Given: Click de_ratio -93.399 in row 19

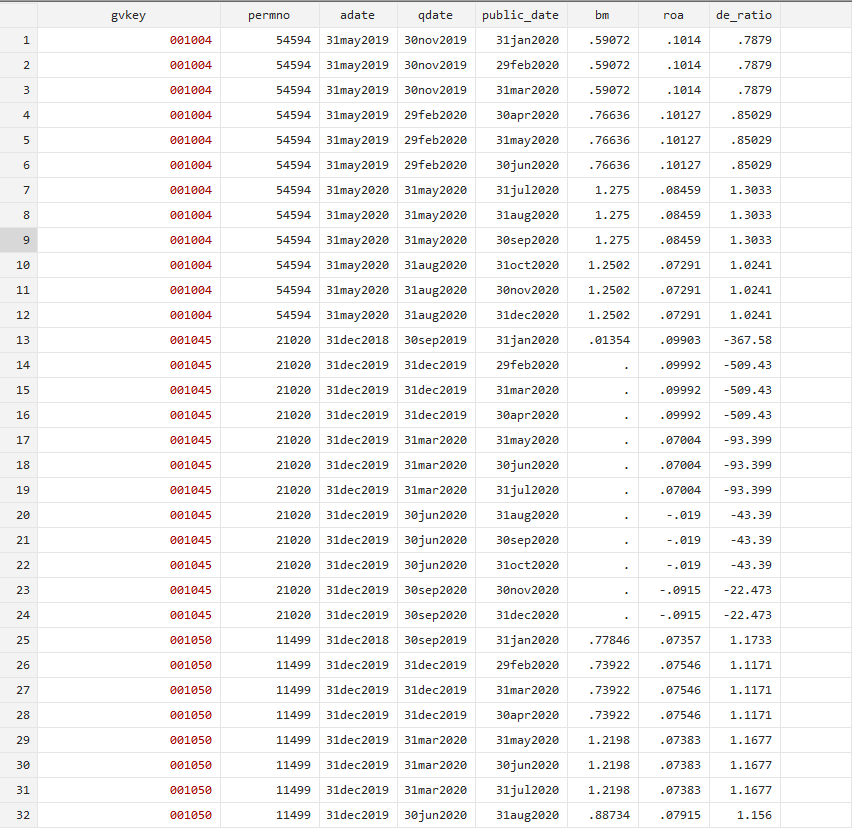Looking at the screenshot, I should (x=744, y=490).
